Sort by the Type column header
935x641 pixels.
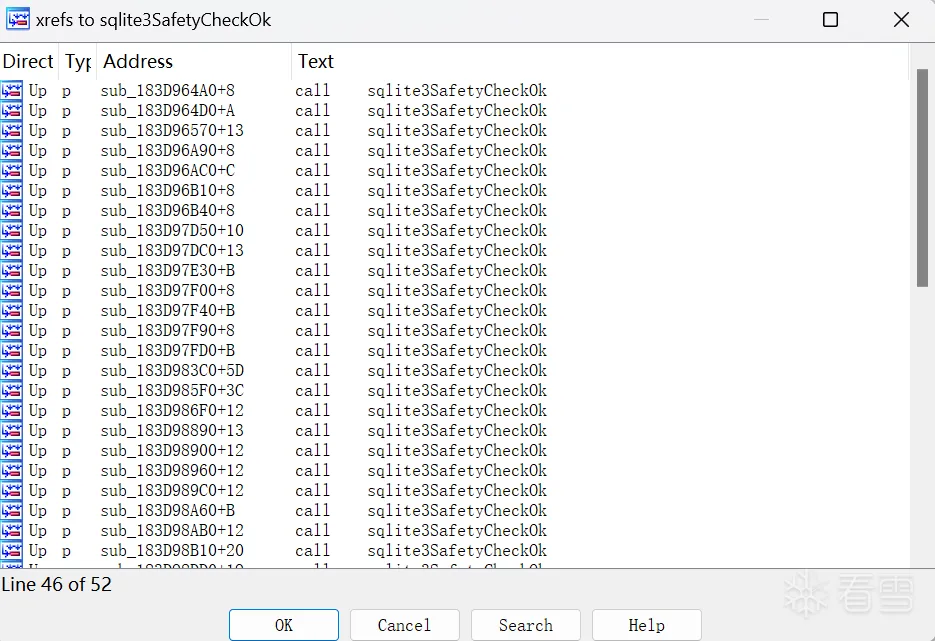pos(78,62)
